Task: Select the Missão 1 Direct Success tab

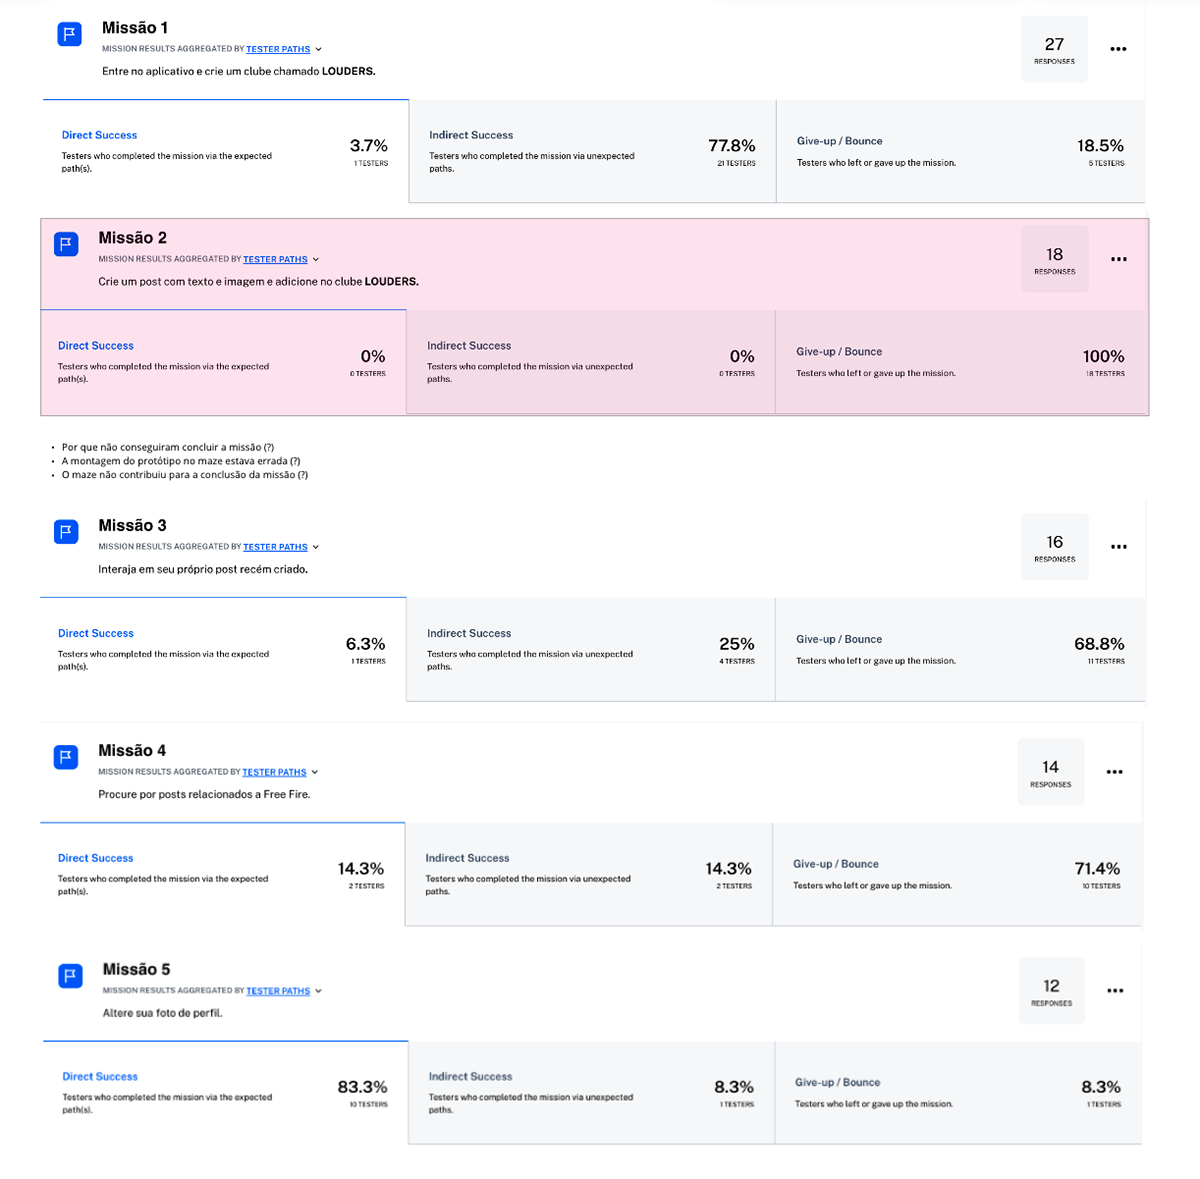Action: [225, 151]
